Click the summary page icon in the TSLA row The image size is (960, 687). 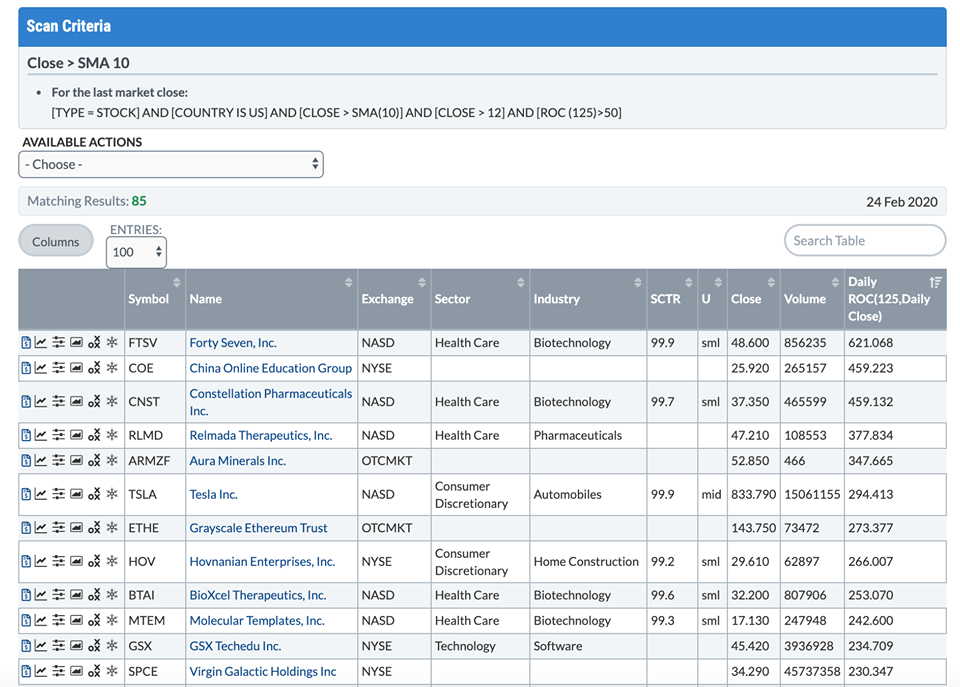click(x=26, y=494)
